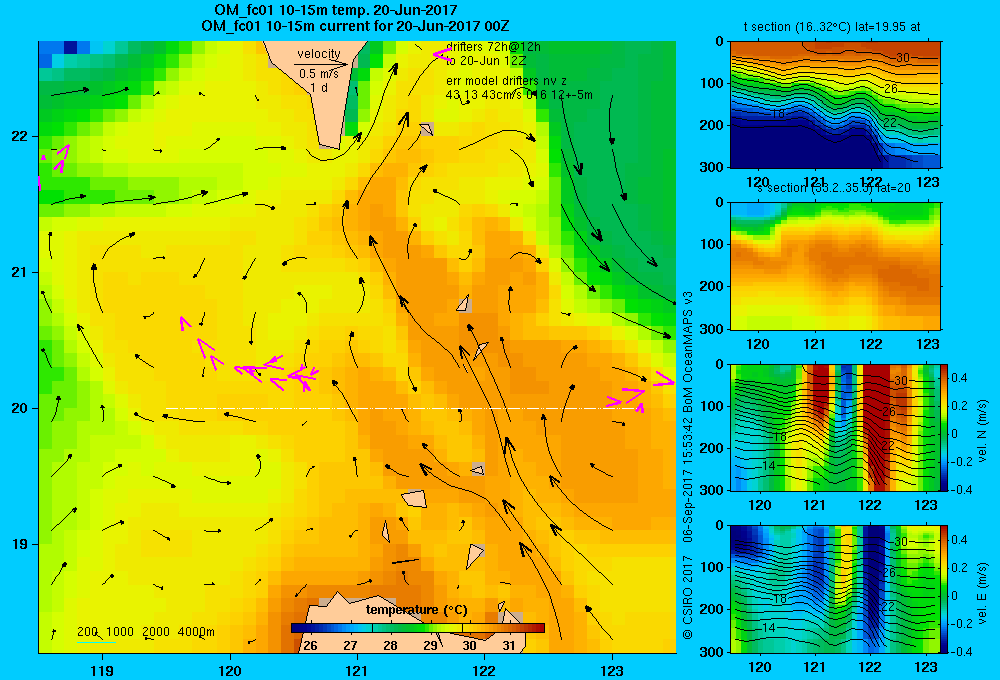Click the '18' contour label in the t section

pyautogui.click(x=777, y=114)
